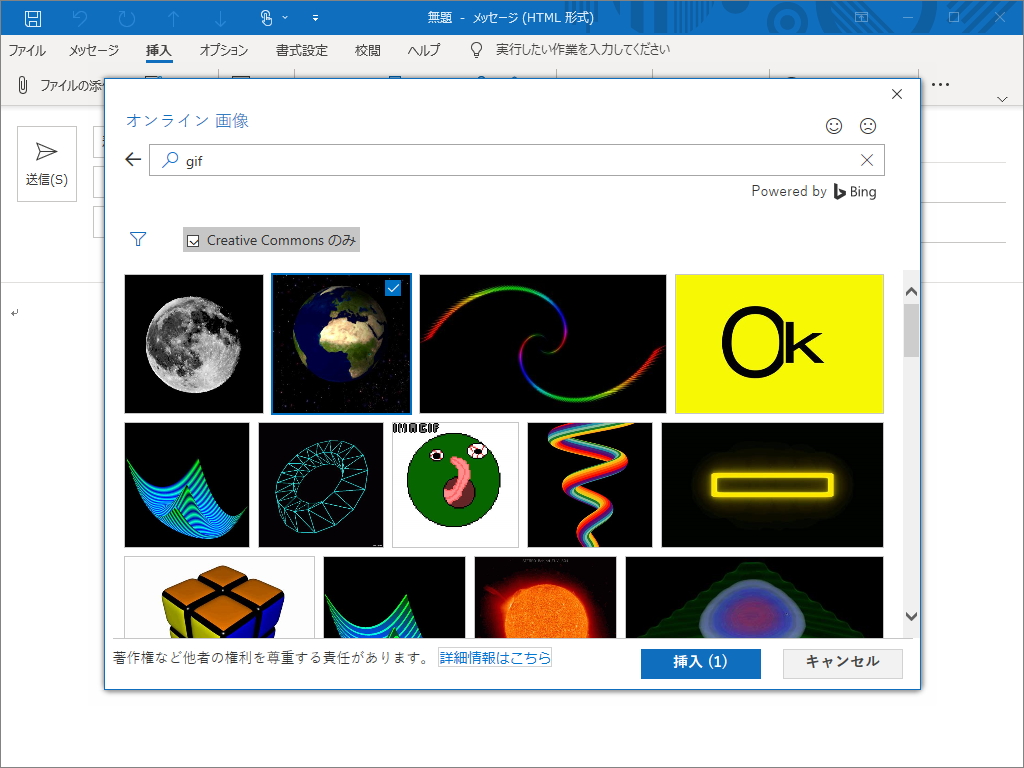Send negative feedback with the frown icon
Viewport: 1024px width, 768px height.
click(867, 126)
